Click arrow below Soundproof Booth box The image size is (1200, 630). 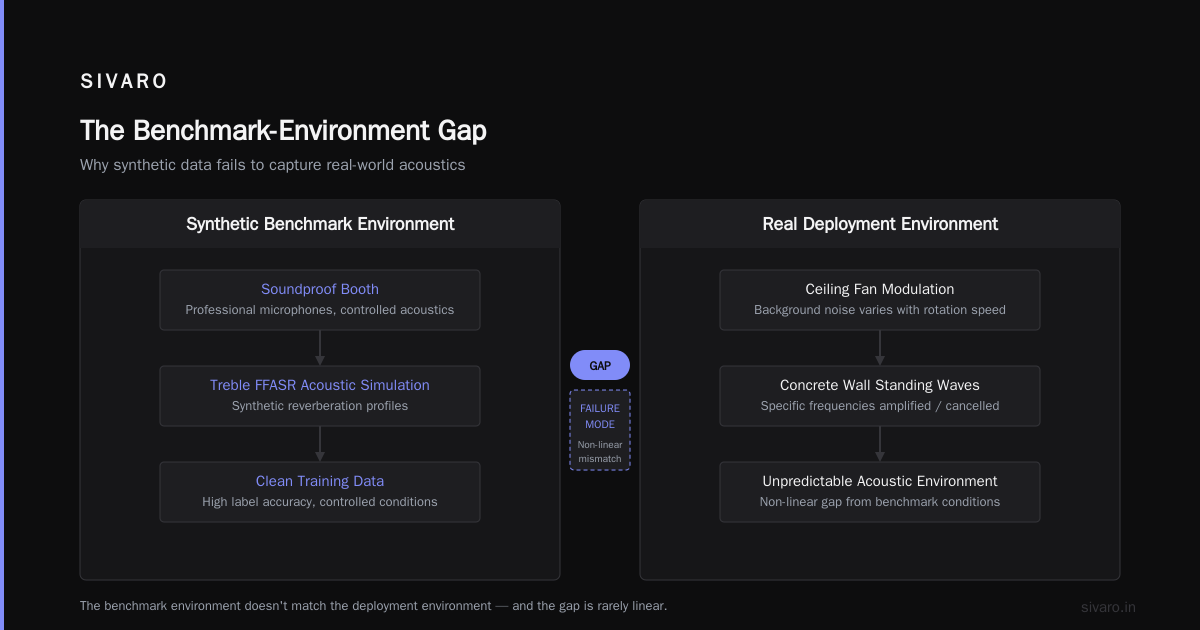pos(320,348)
